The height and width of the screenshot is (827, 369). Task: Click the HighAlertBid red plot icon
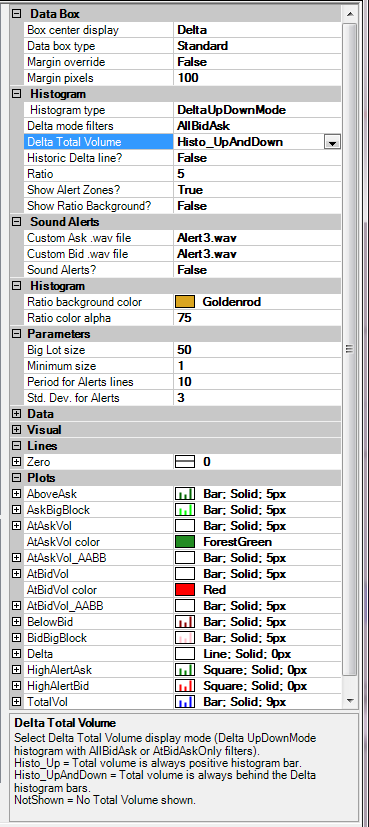[x=185, y=686]
